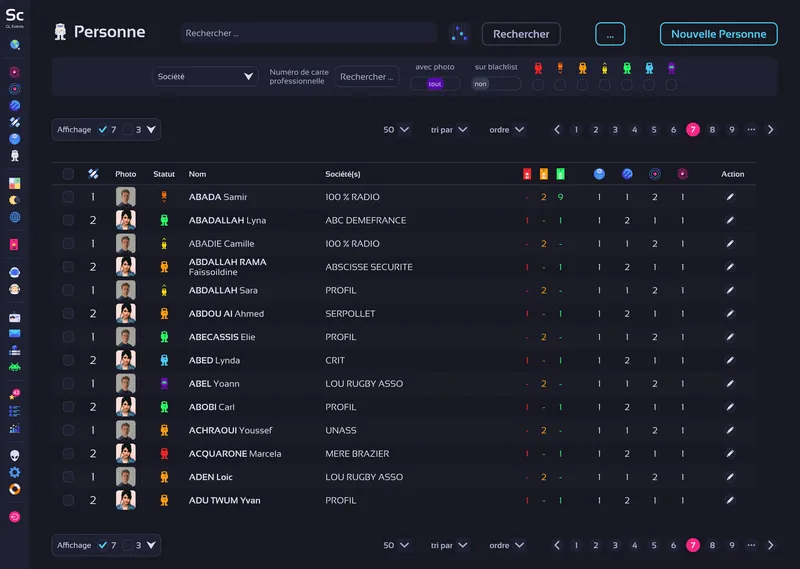Viewport: 800px width, 569px height.
Task: Click the Nouvelle Personne button
Action: pyautogui.click(x=718, y=34)
